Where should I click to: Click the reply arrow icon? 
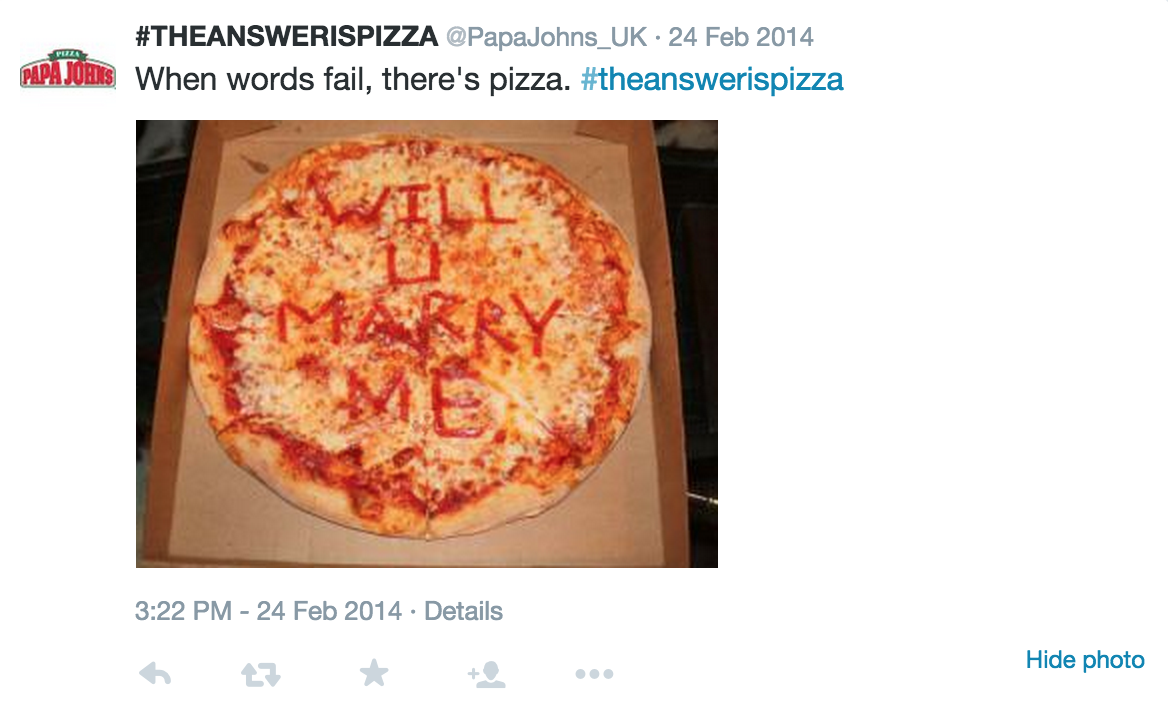pyautogui.click(x=155, y=674)
